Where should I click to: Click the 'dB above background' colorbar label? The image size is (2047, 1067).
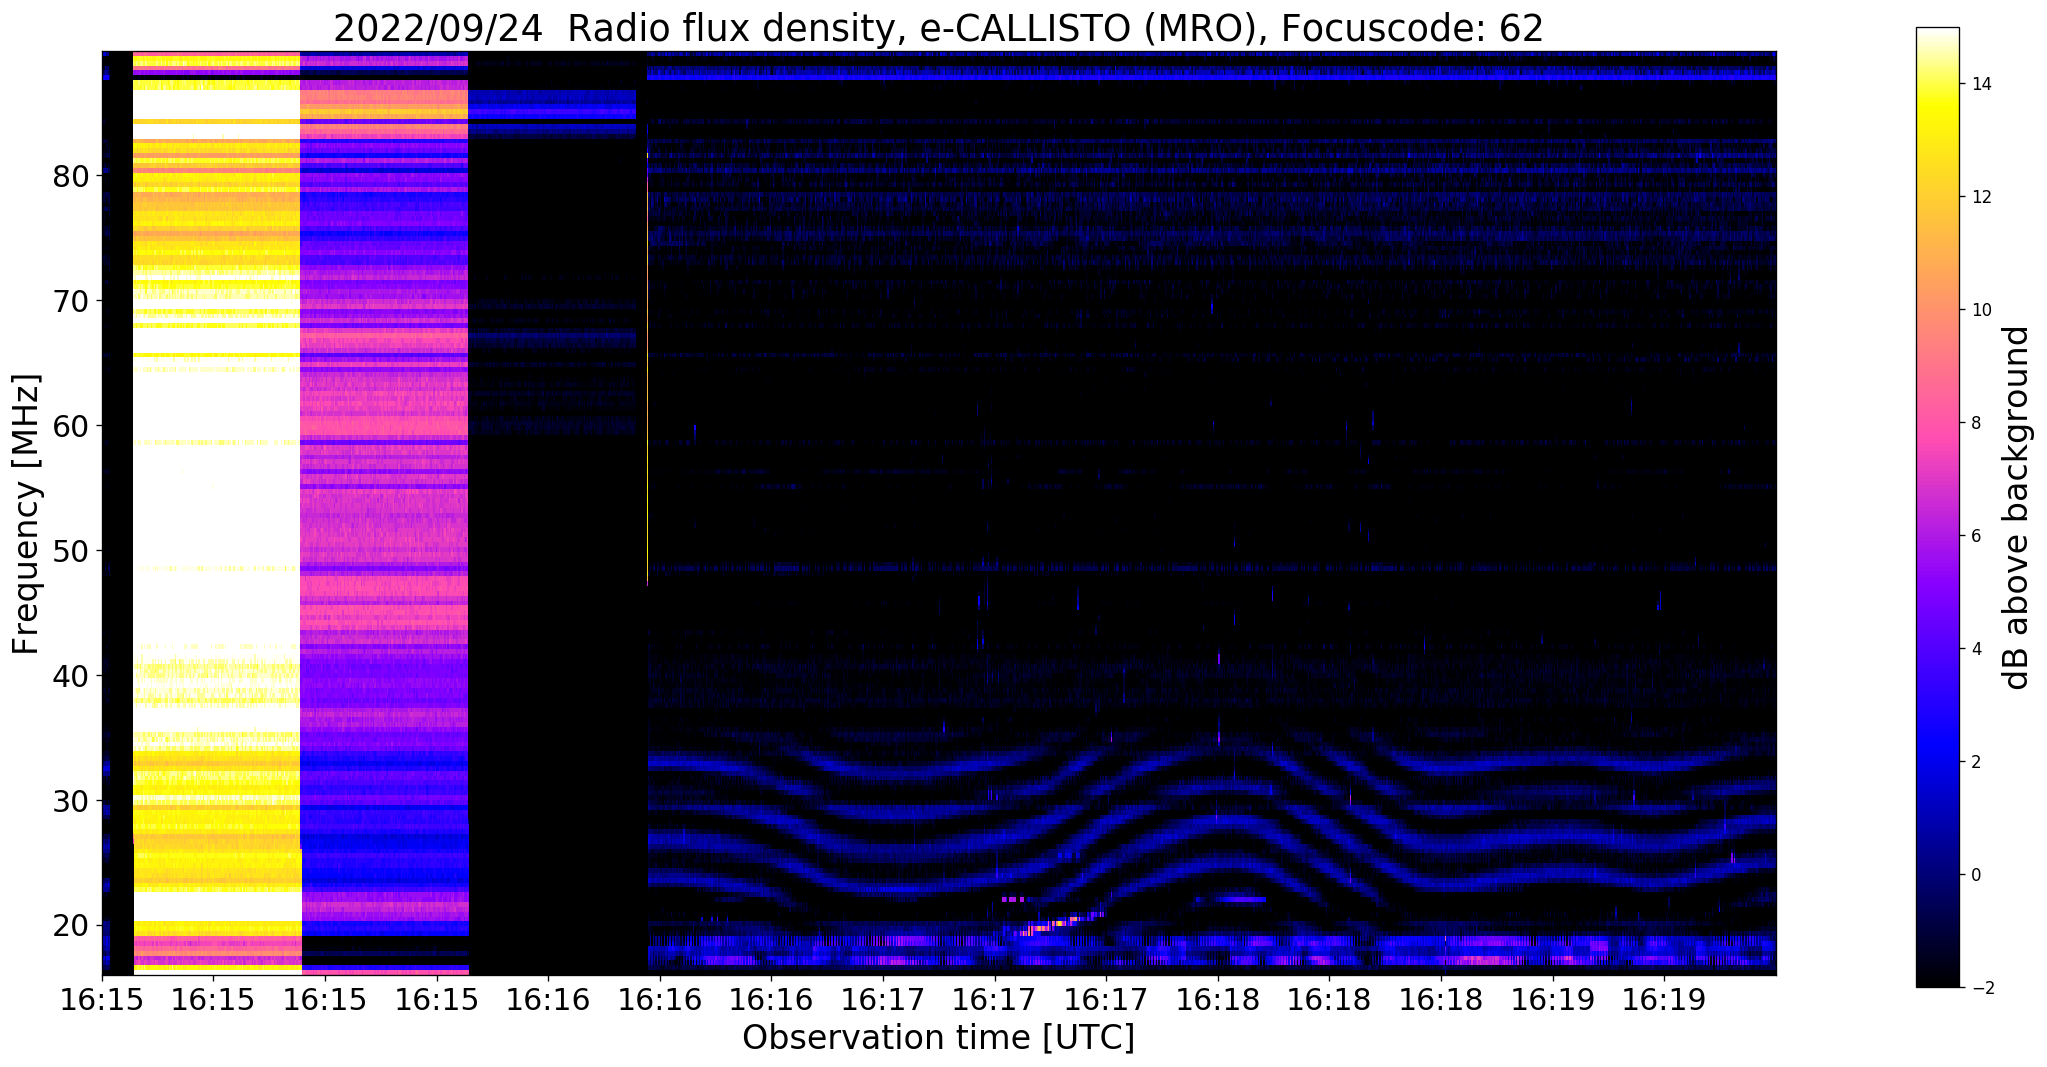click(2017, 508)
